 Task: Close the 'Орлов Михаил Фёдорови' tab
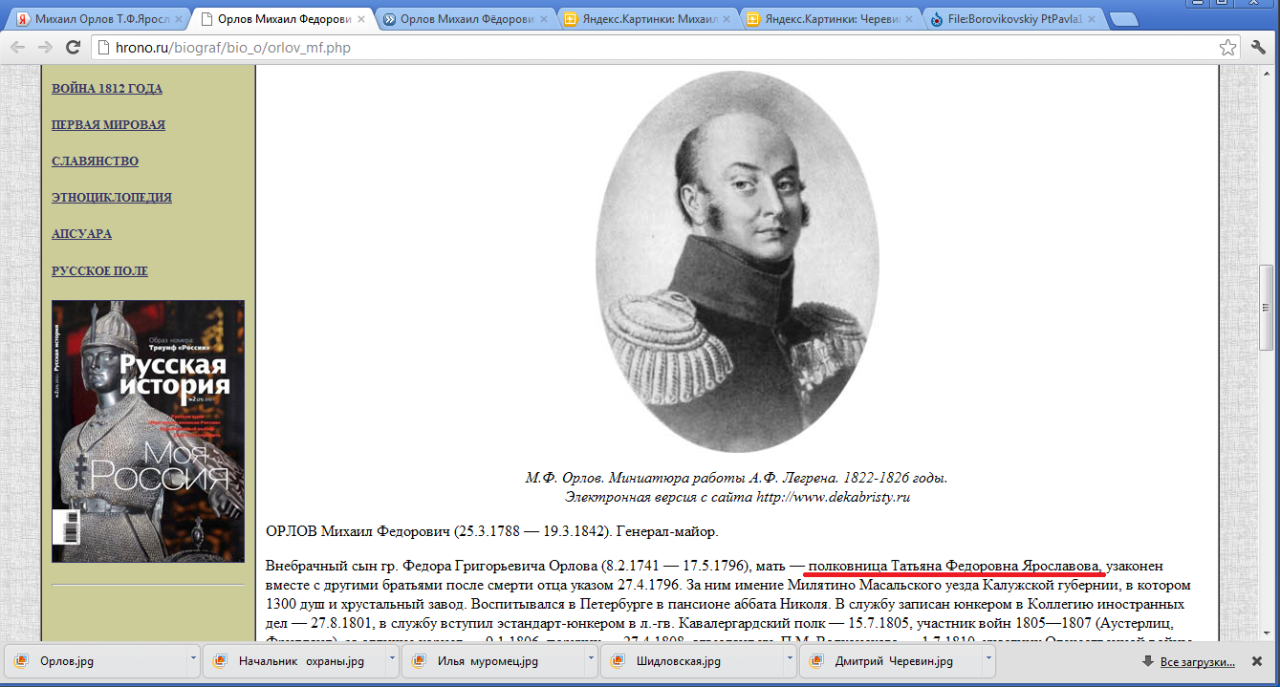tap(544, 19)
